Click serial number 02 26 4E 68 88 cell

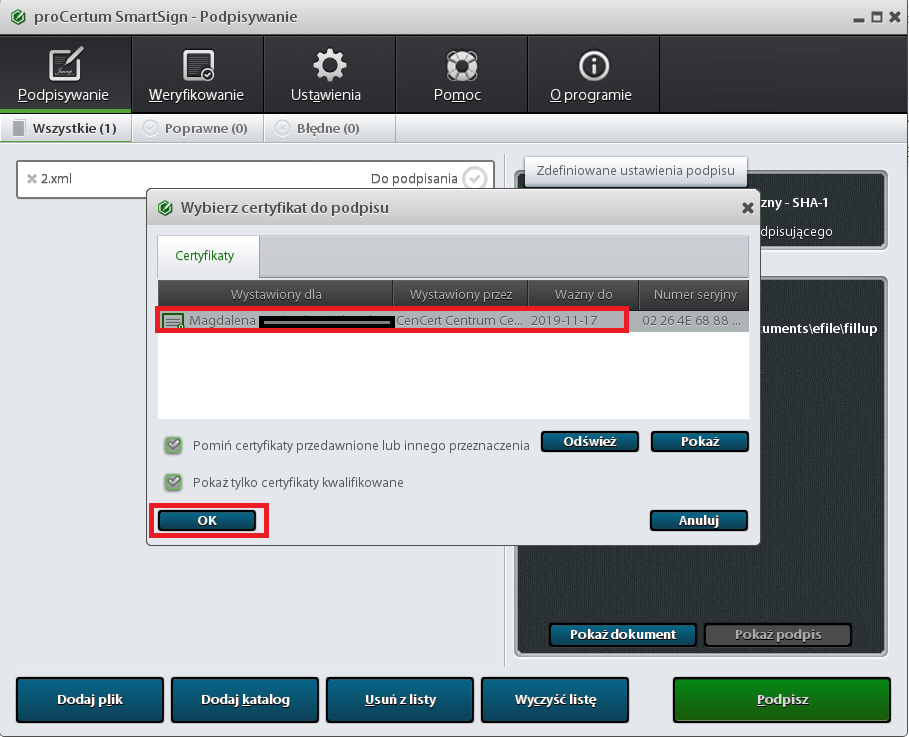[x=691, y=320]
